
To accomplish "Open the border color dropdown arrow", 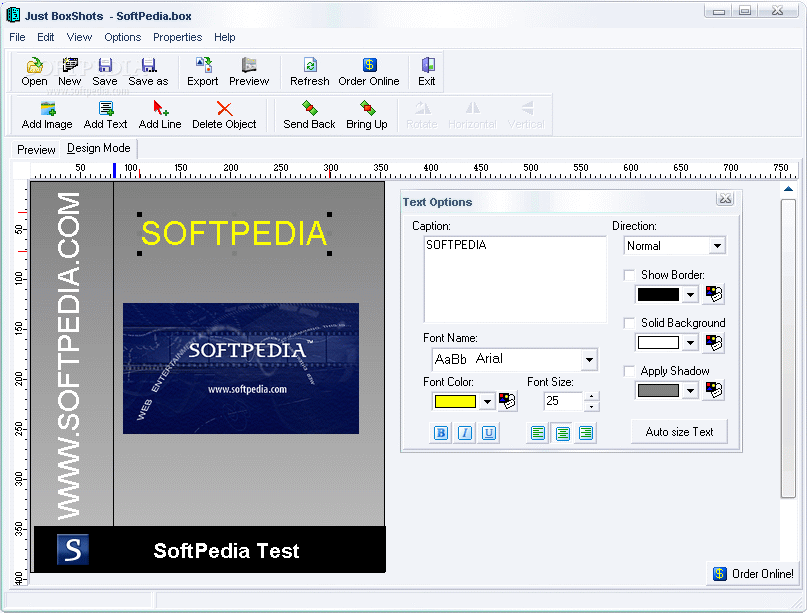I will (691, 294).
